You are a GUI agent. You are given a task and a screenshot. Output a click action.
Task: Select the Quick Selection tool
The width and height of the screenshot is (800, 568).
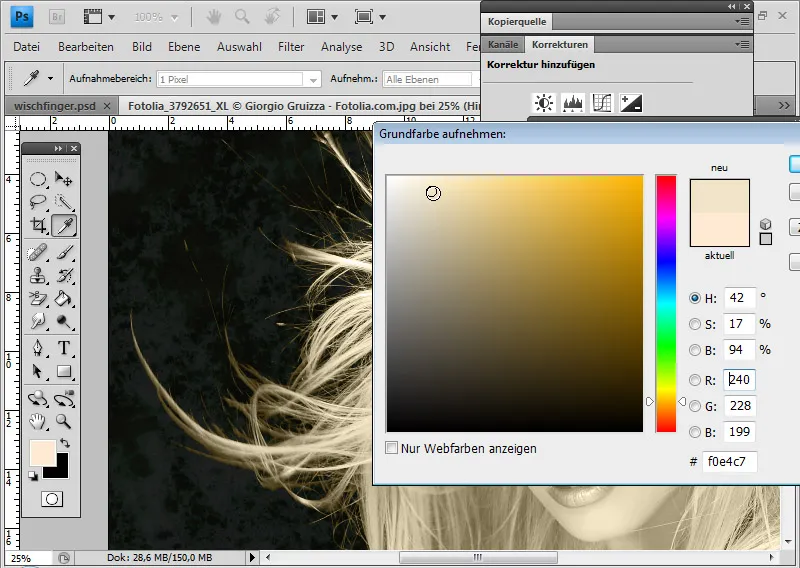(x=64, y=202)
